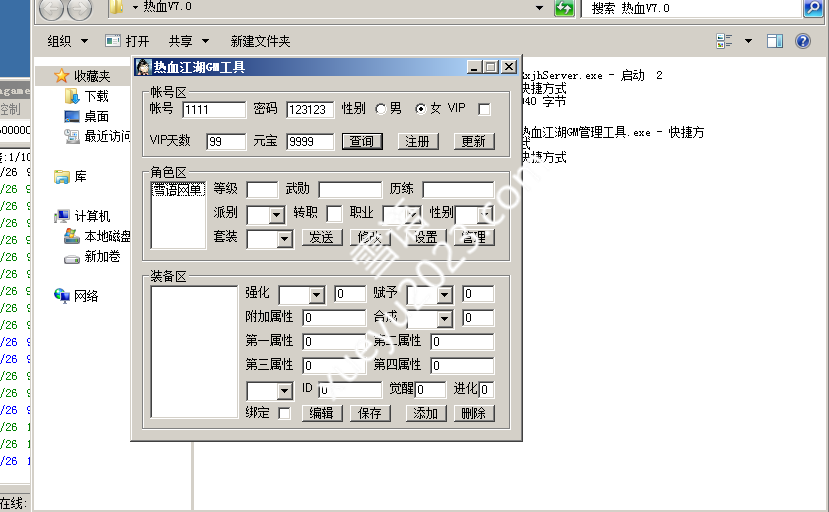Screen dimensions: 829x512
Task: Select 雪语网单 in the character list
Action: [178, 189]
